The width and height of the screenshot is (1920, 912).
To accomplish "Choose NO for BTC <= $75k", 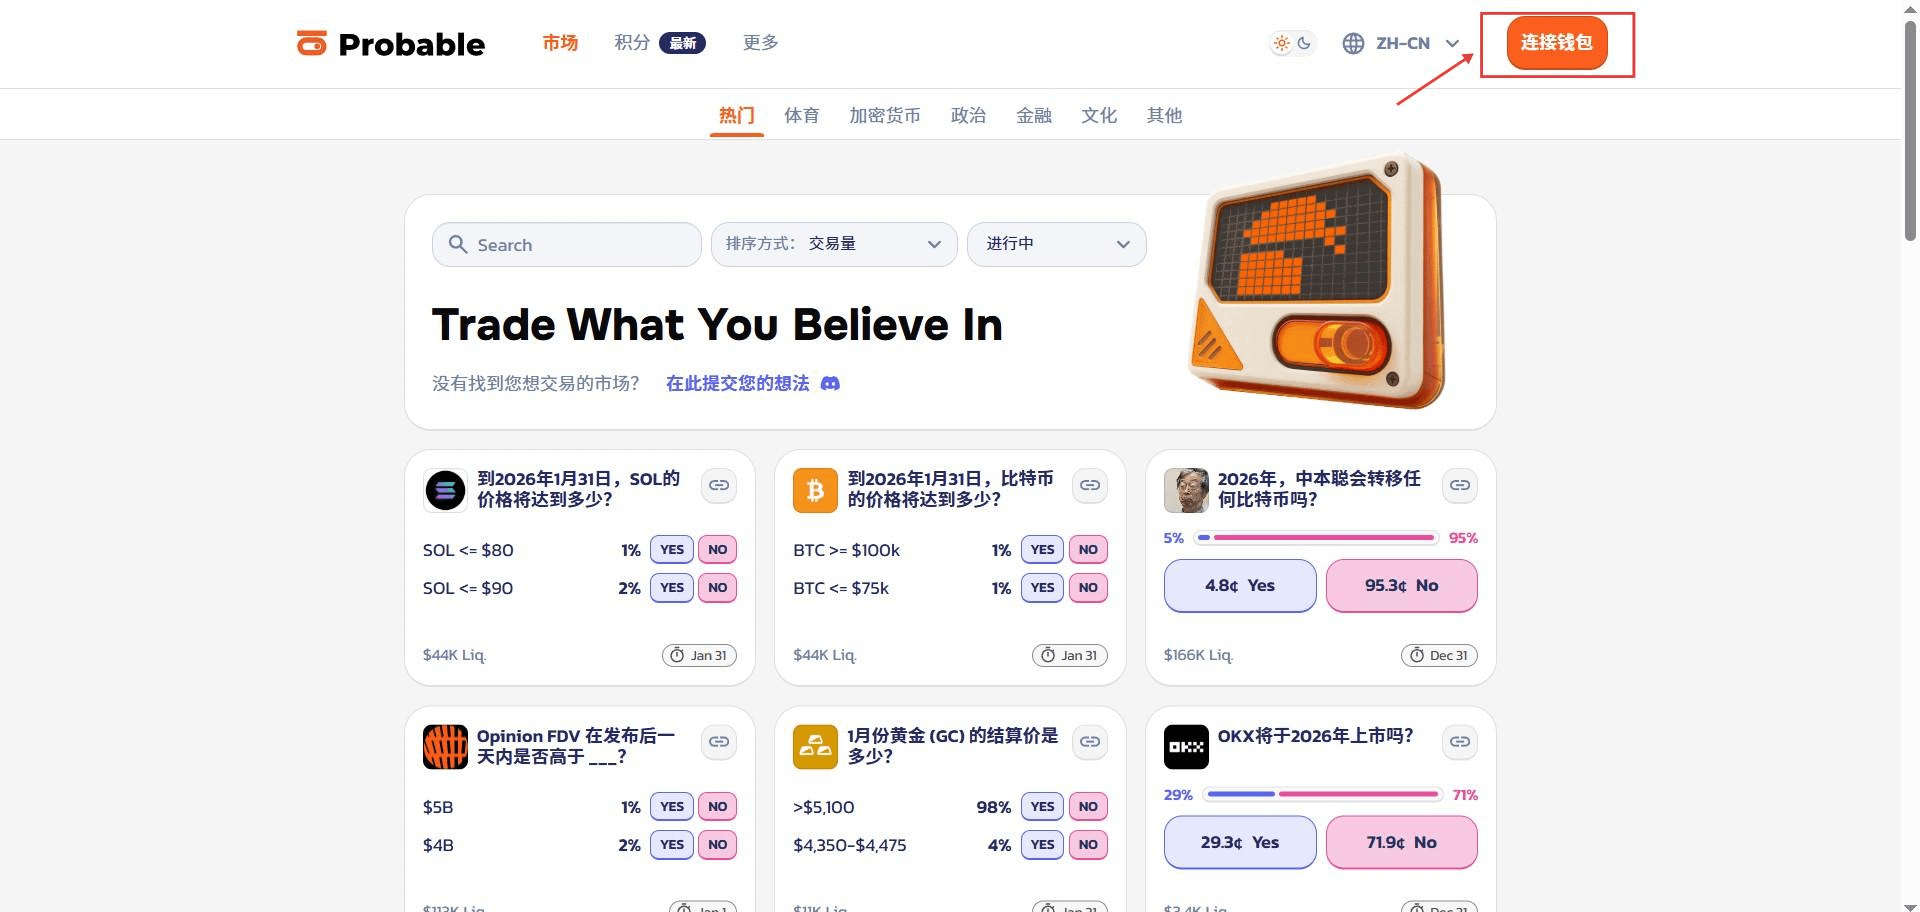I will (x=1088, y=587).
